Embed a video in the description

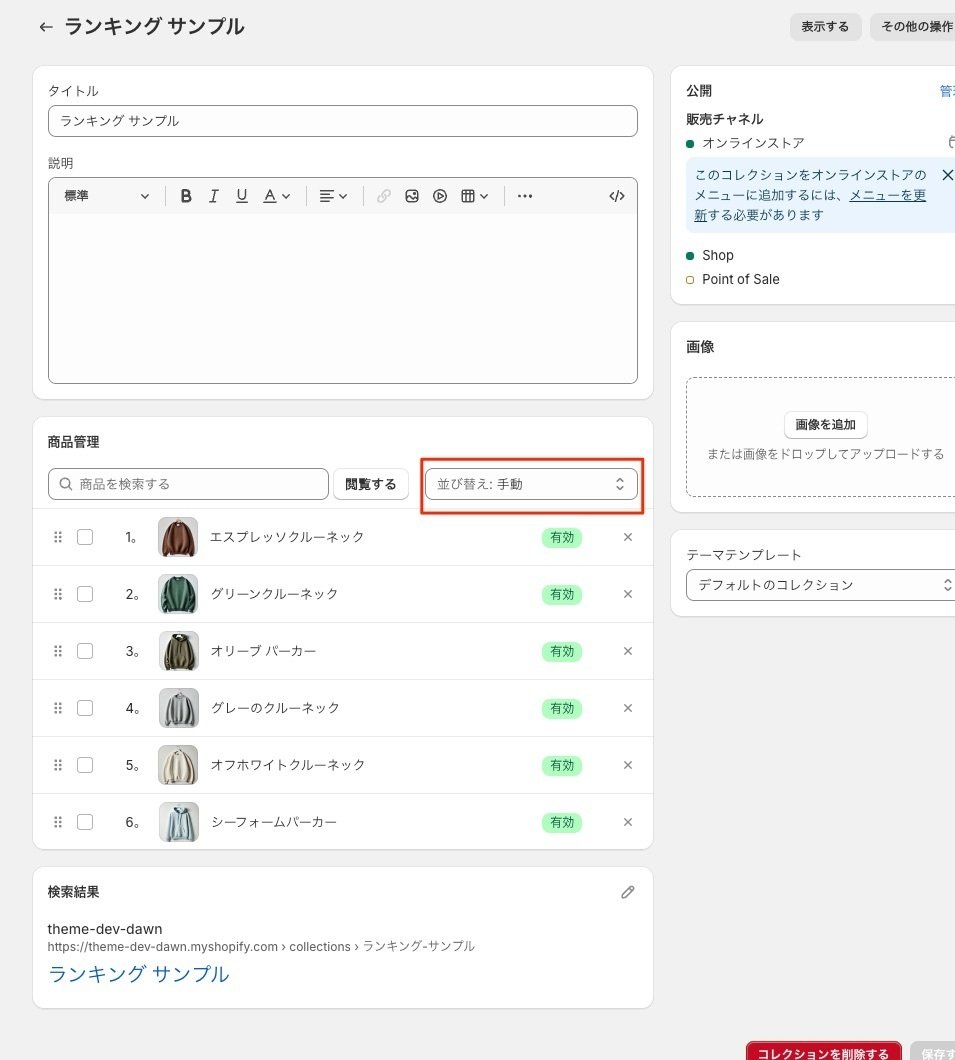click(440, 196)
